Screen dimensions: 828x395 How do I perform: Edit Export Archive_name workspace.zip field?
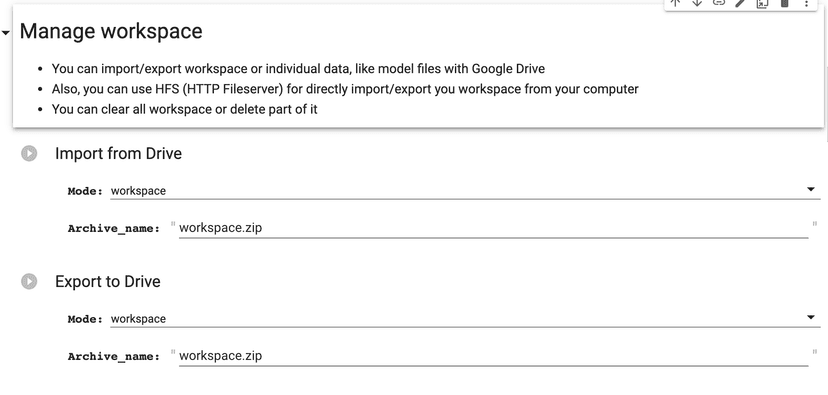[493, 356]
